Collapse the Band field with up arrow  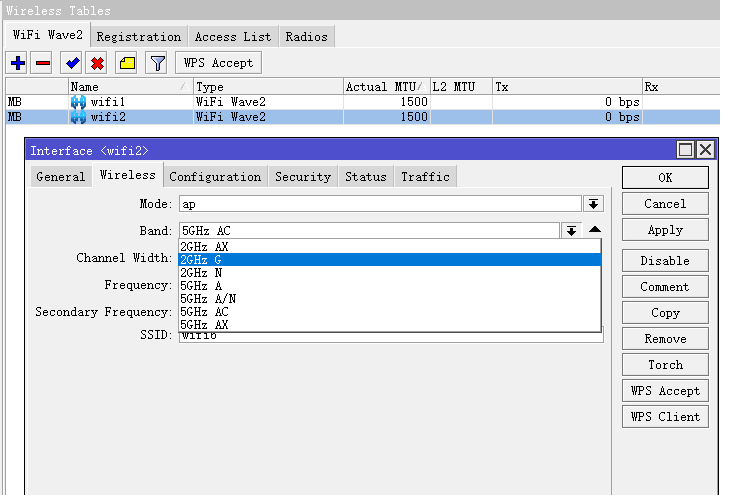594,230
